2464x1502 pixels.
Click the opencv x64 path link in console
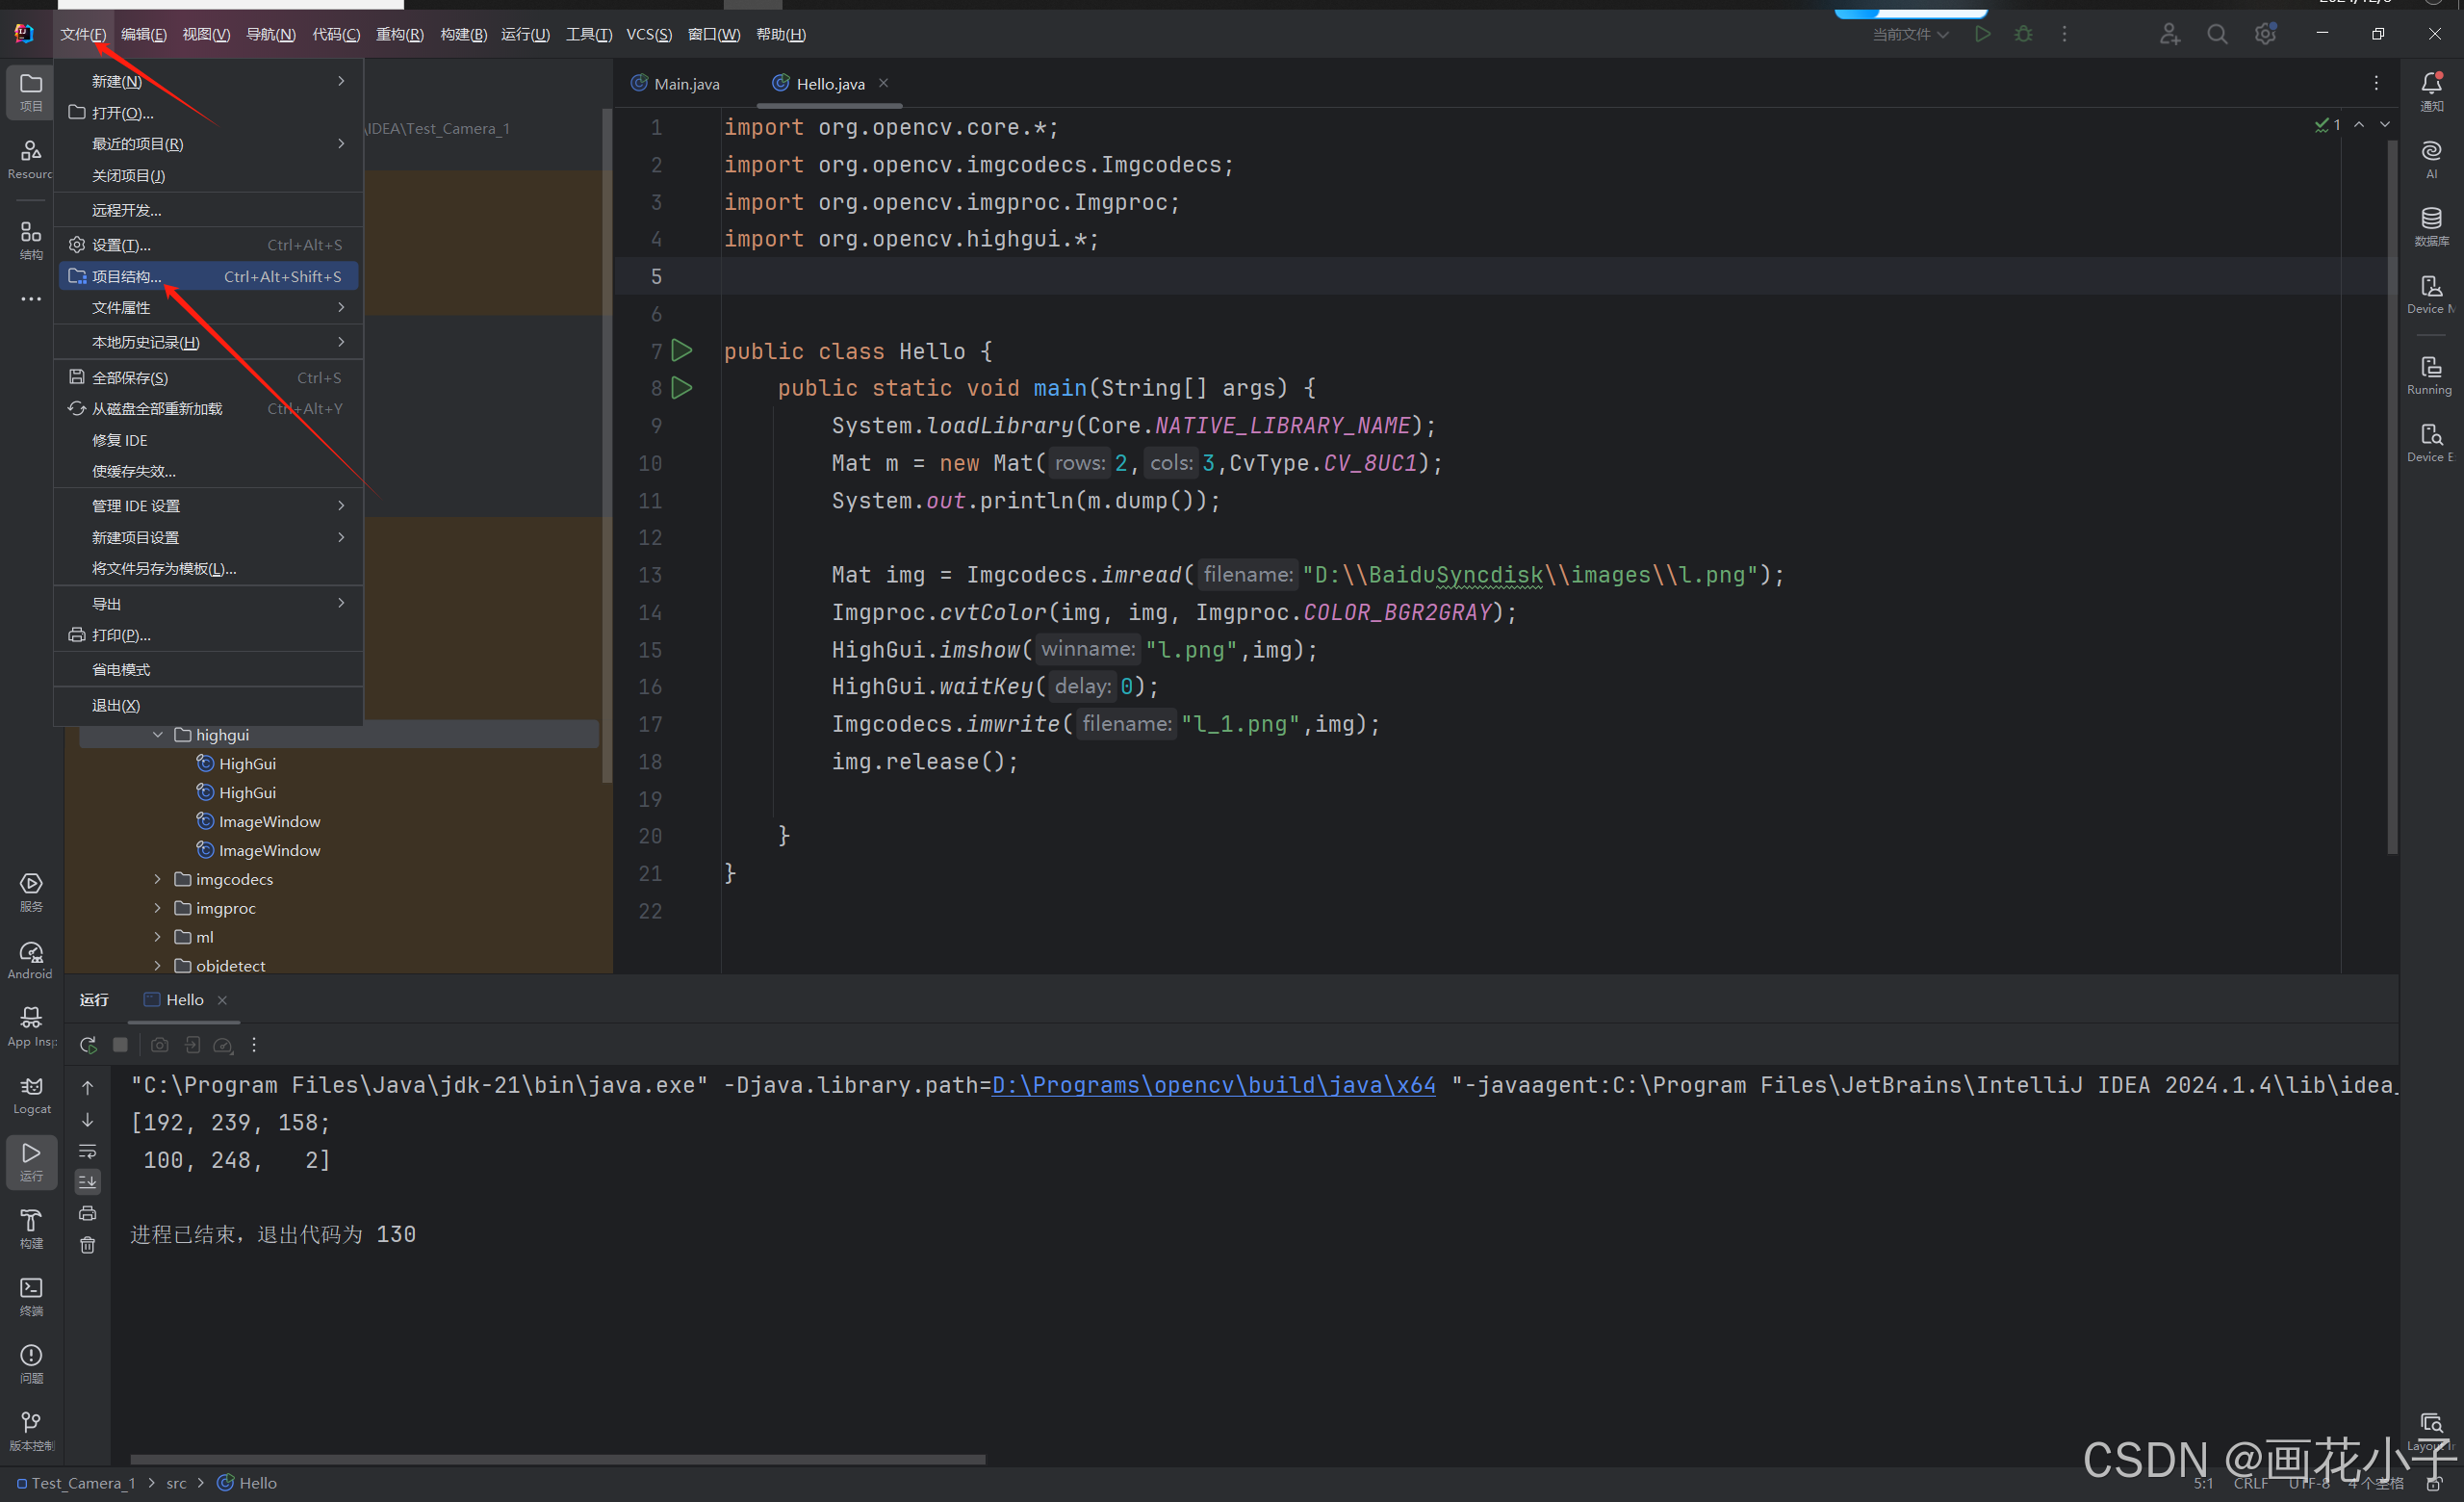pos(1213,1085)
